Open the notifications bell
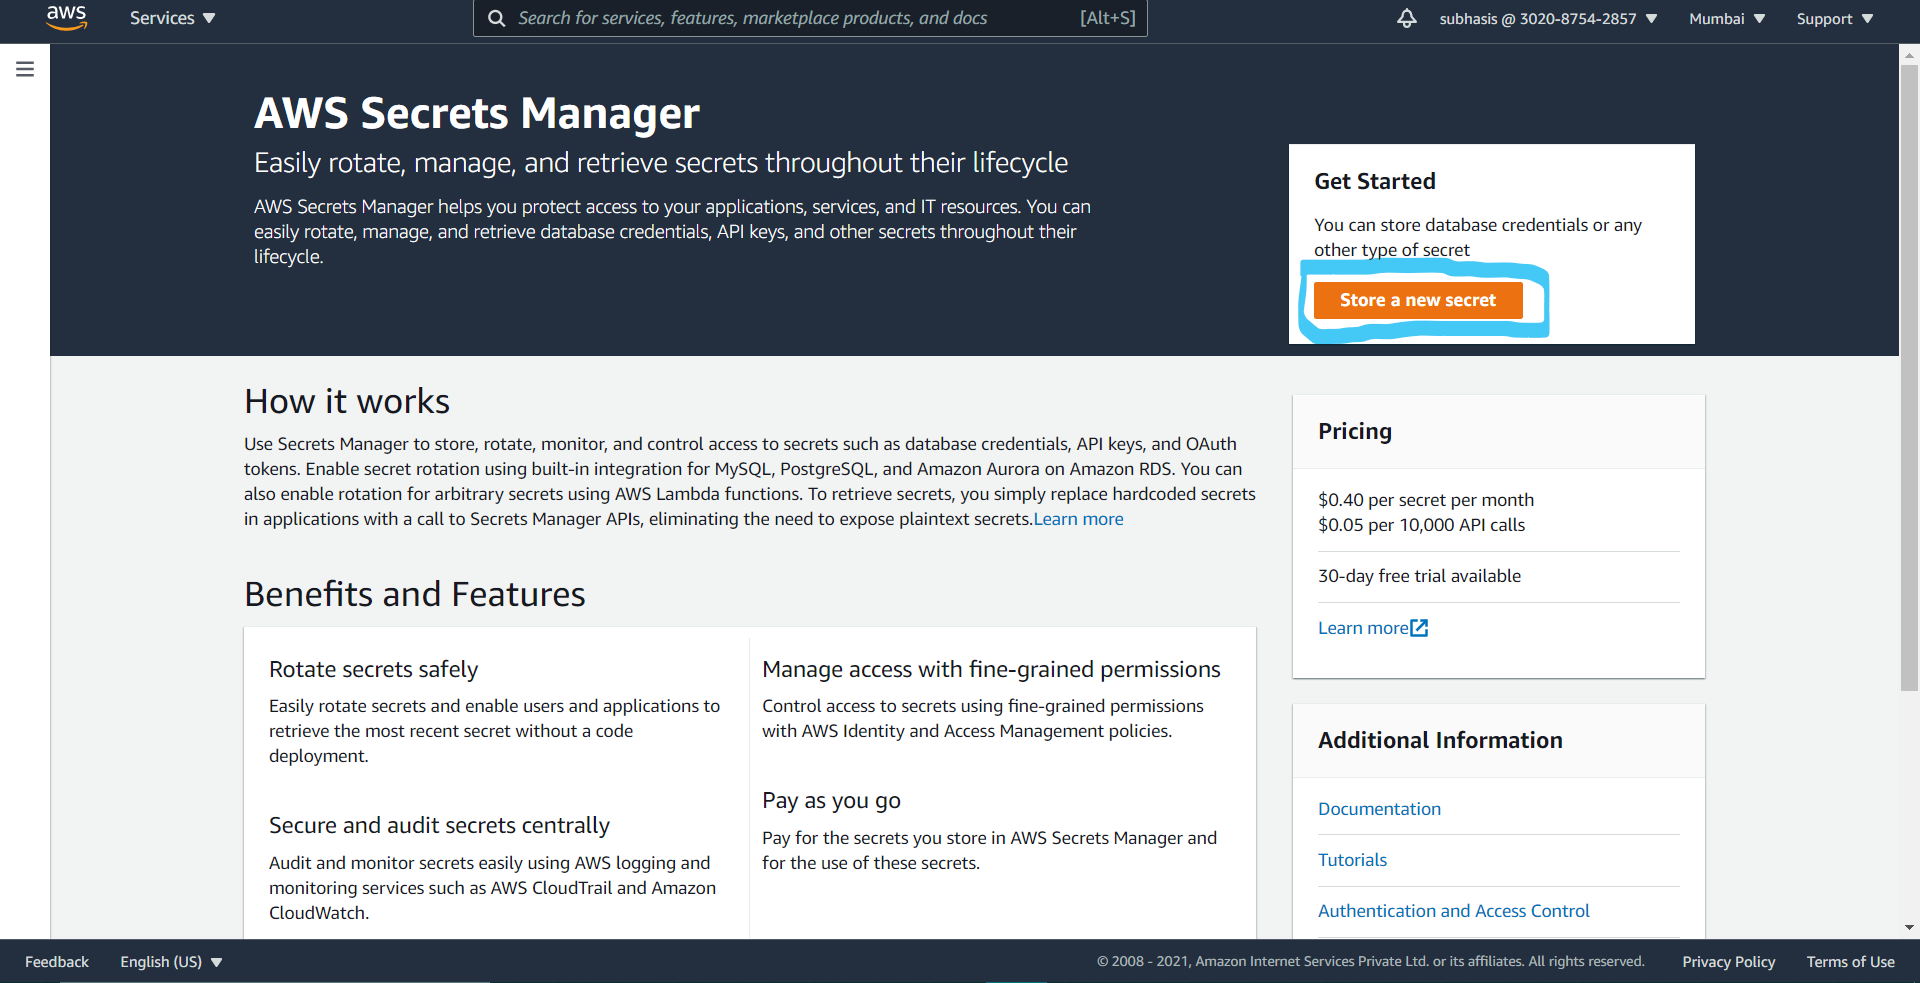The width and height of the screenshot is (1920, 983). [1406, 18]
